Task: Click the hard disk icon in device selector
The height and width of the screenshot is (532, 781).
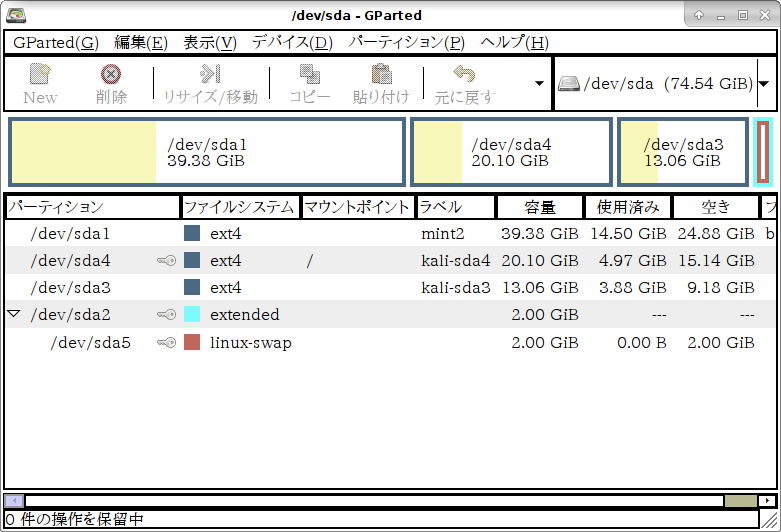Action: (x=569, y=83)
